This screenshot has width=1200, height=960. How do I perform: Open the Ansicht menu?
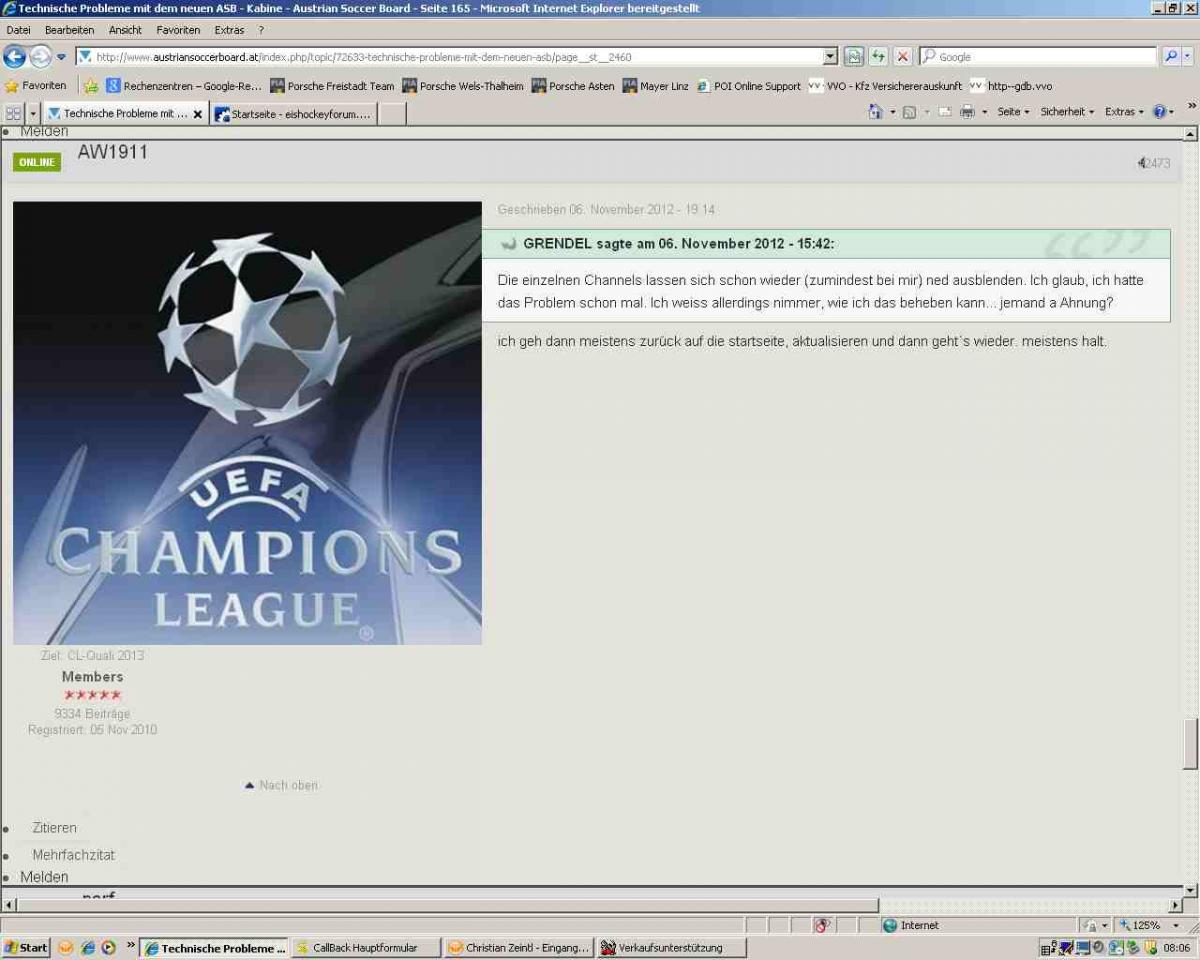click(125, 30)
